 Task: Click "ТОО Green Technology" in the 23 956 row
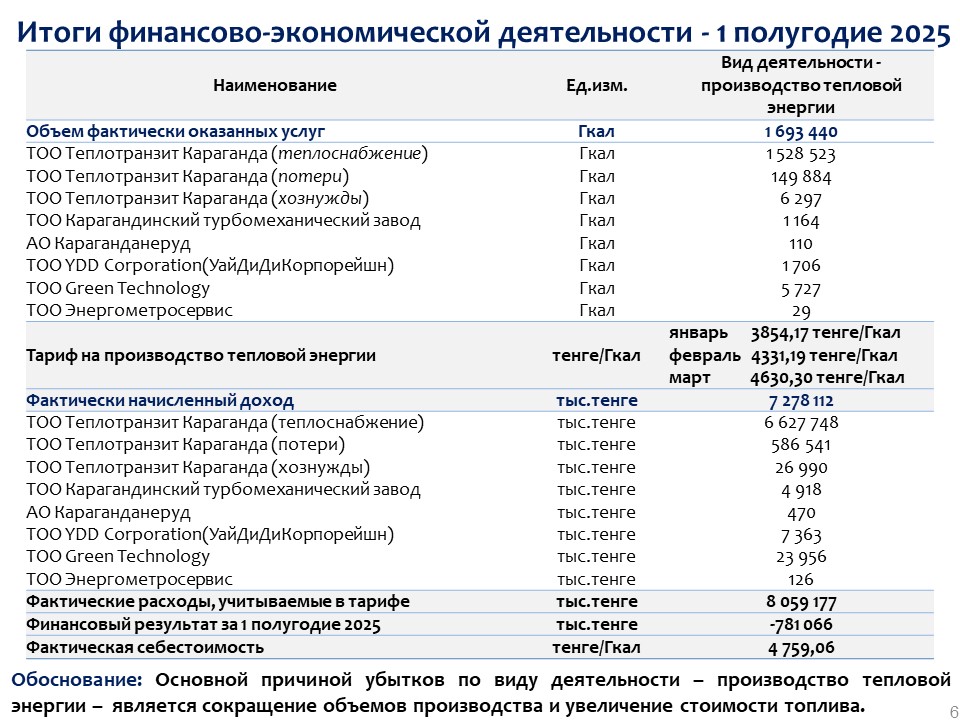[x=118, y=557]
